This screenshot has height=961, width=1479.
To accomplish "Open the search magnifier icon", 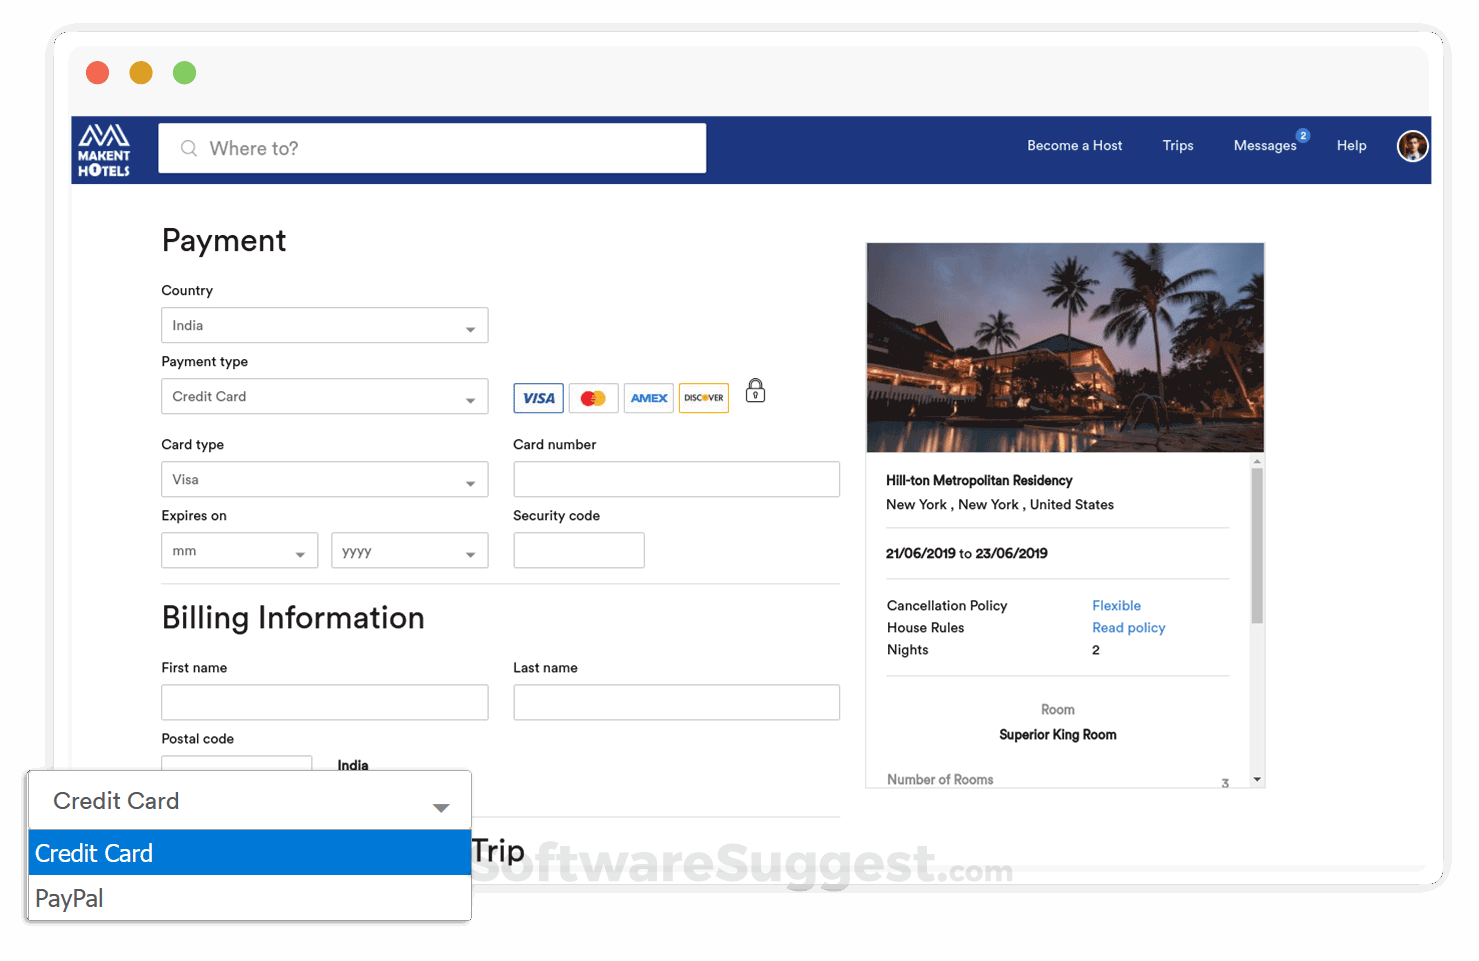I will pyautogui.click(x=189, y=148).
